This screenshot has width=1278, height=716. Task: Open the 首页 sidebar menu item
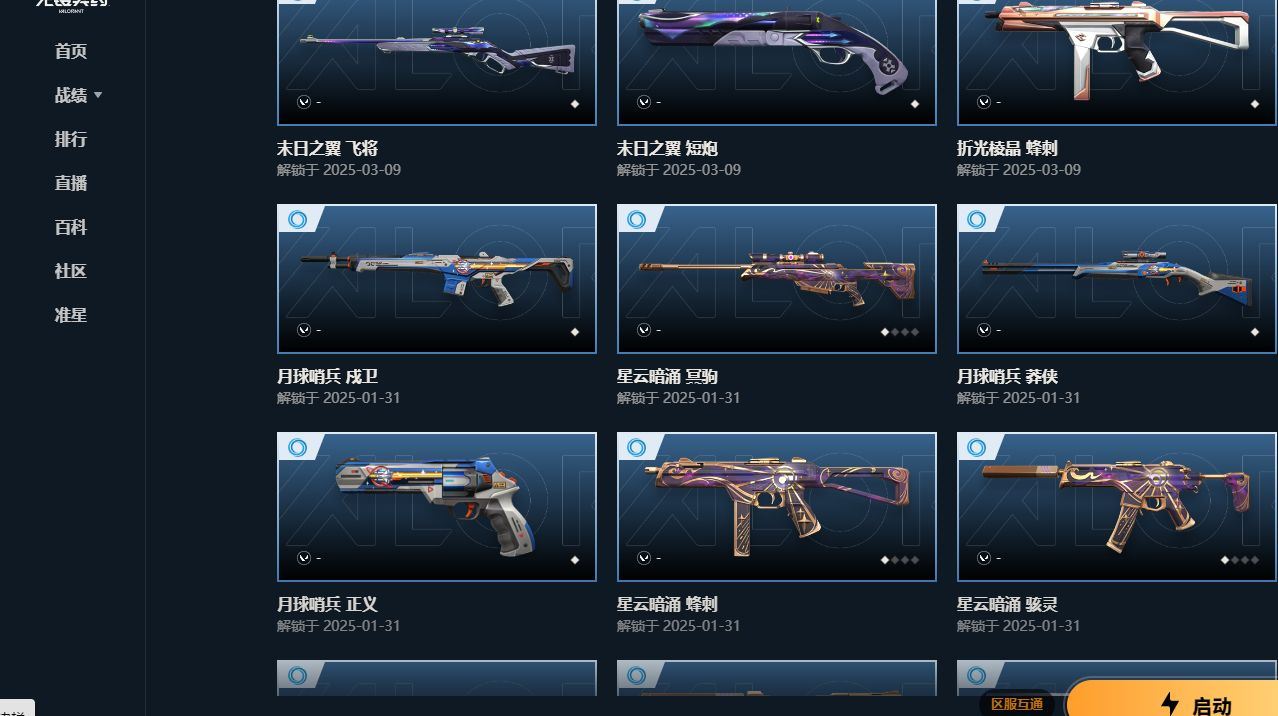click(71, 52)
